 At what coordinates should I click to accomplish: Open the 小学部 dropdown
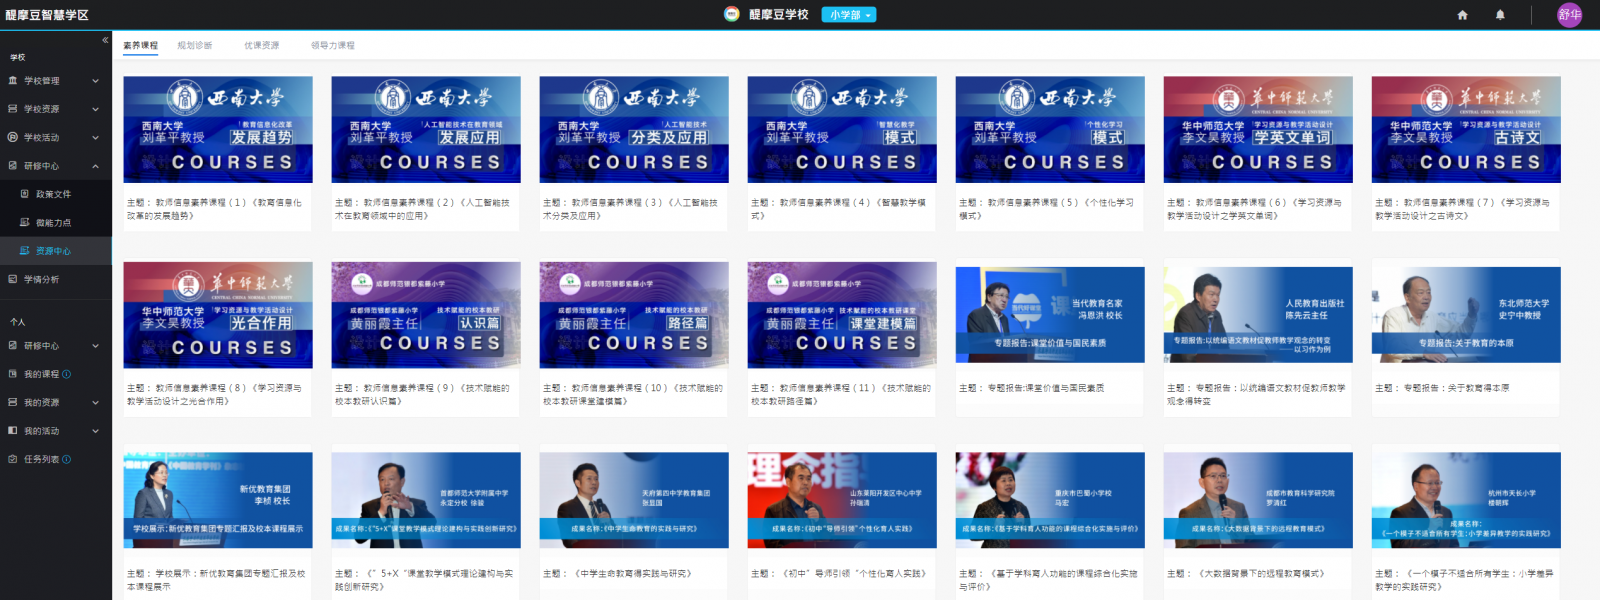point(849,15)
